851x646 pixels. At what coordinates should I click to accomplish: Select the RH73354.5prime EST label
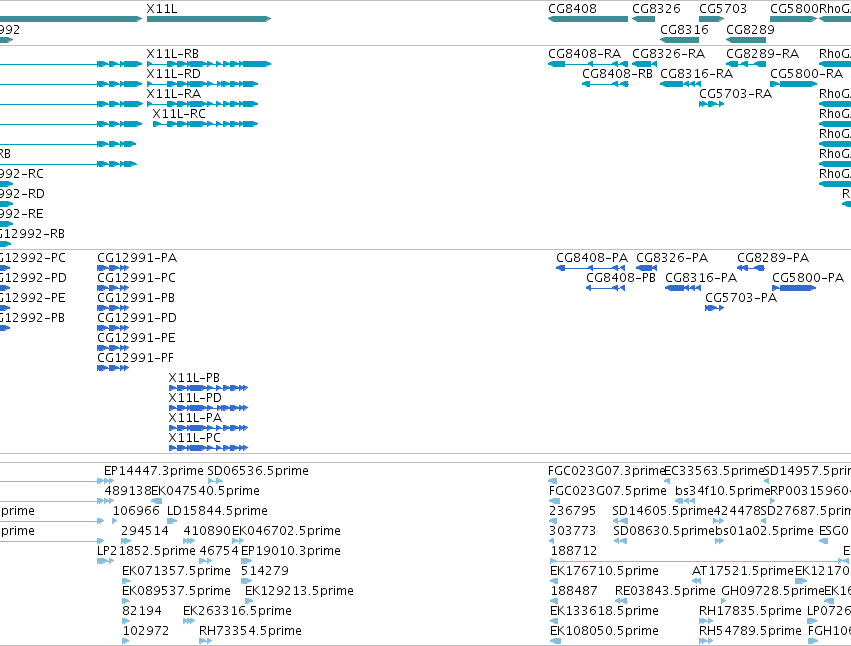pos(250,632)
